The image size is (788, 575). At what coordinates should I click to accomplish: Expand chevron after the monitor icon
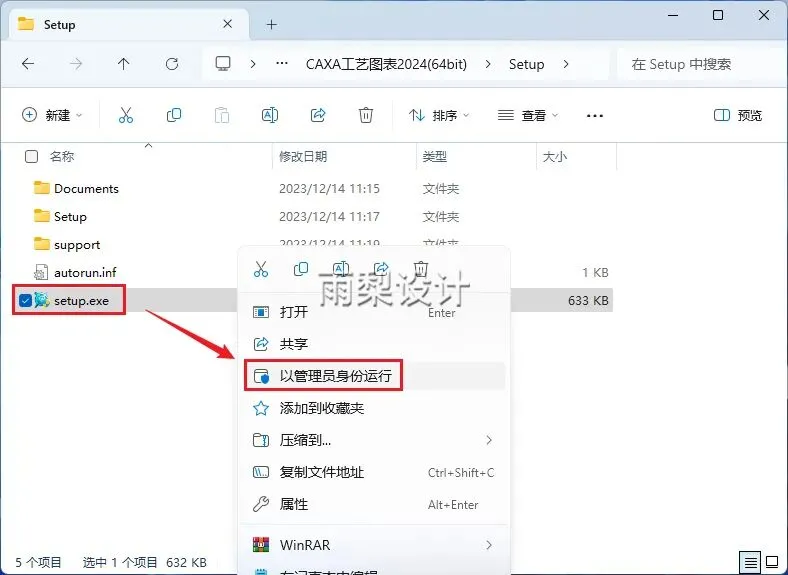pyautogui.click(x=253, y=64)
